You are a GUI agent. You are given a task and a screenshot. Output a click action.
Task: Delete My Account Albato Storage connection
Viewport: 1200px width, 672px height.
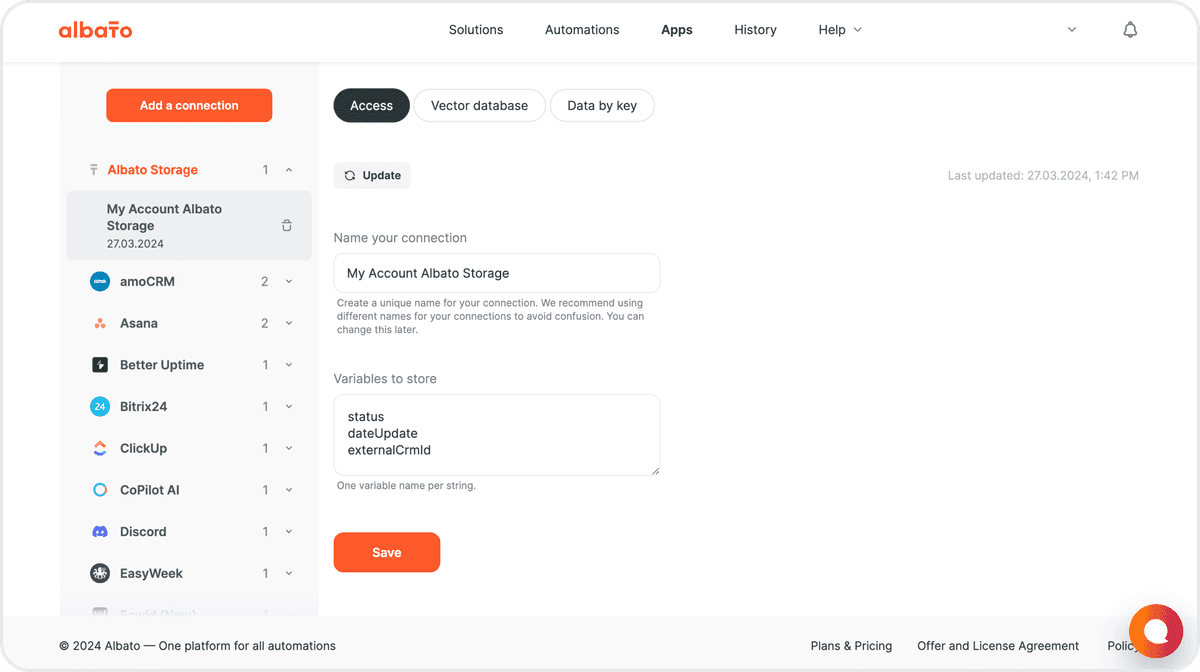coord(287,226)
